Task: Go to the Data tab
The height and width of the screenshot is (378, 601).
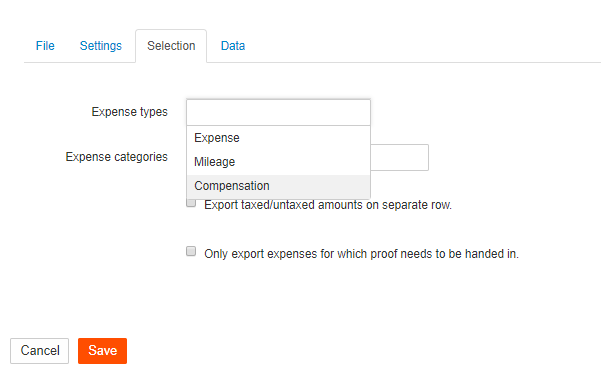Action: [x=233, y=46]
